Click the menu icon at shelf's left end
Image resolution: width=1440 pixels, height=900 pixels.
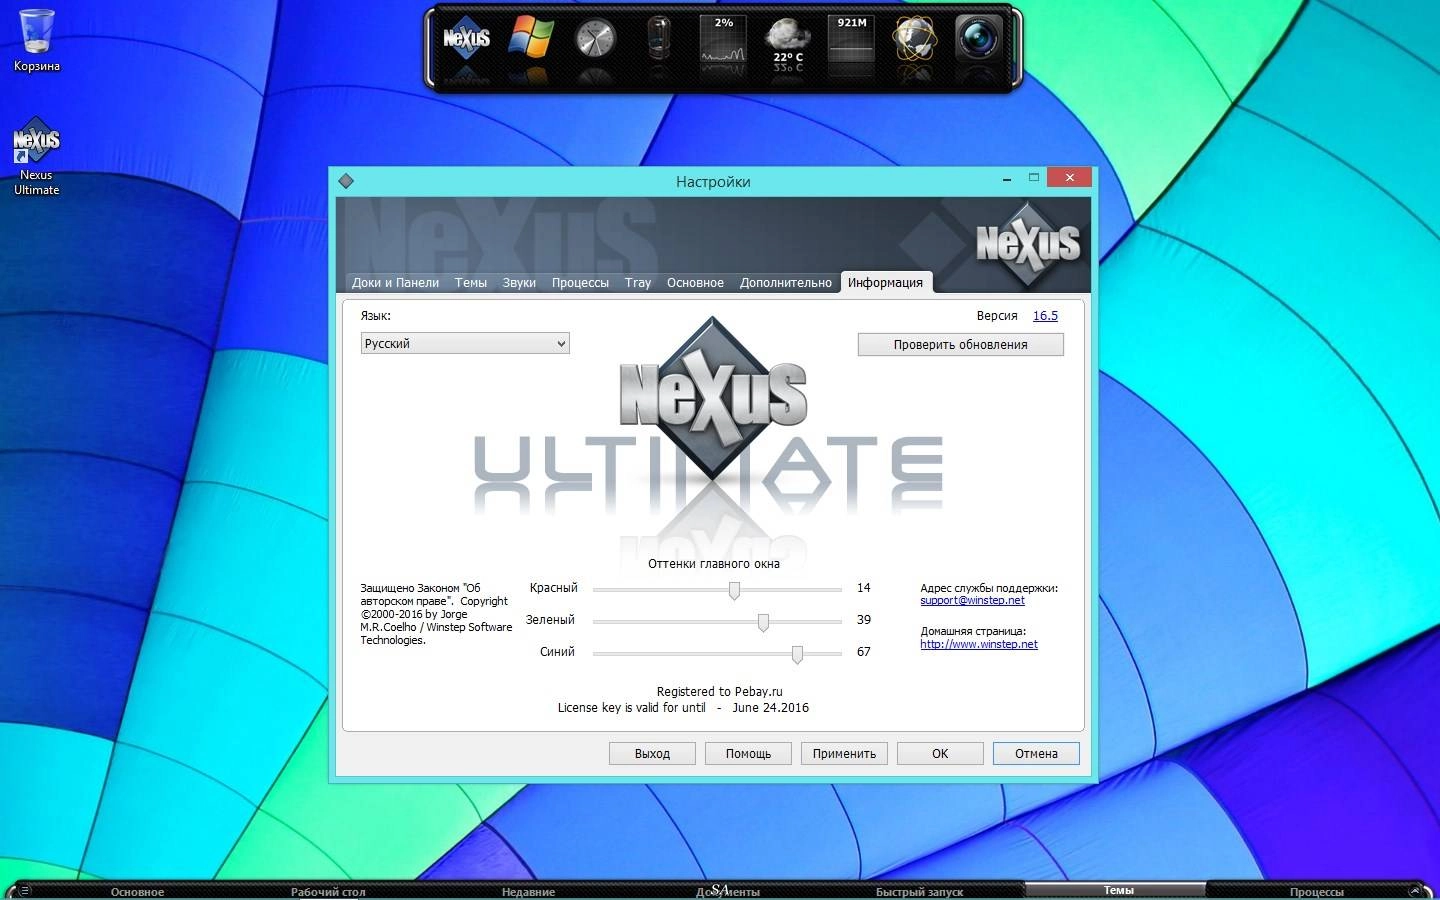tap(24, 890)
